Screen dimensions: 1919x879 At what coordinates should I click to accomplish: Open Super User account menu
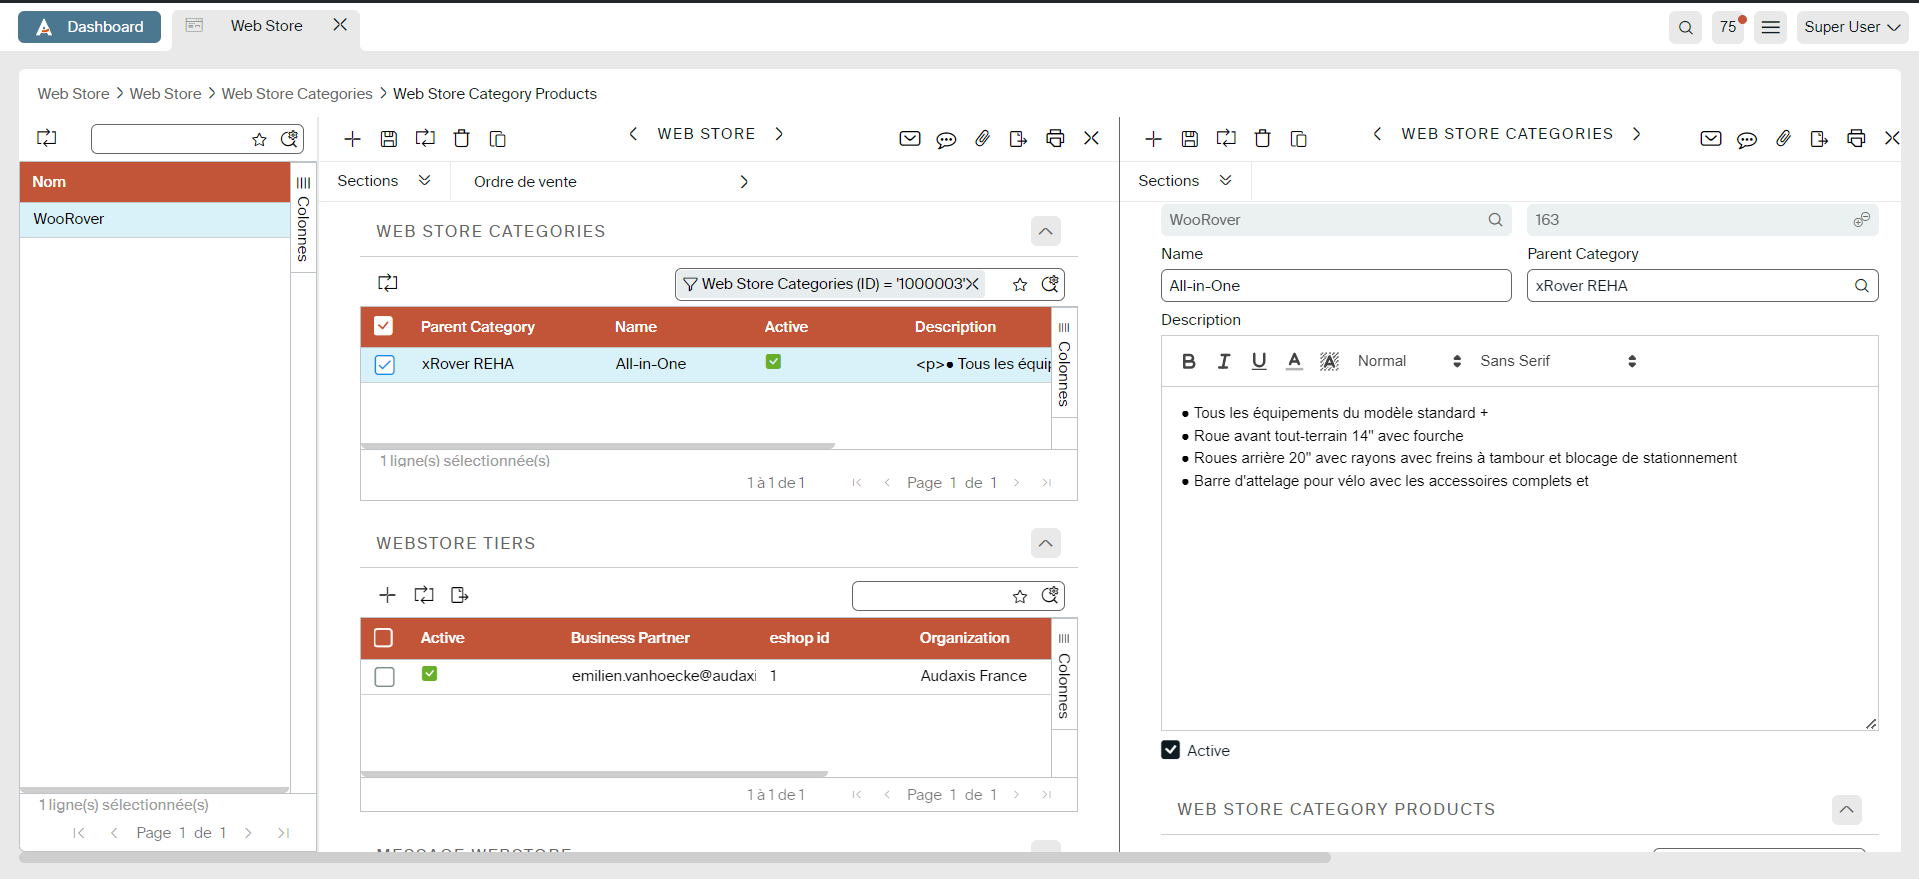1852,27
